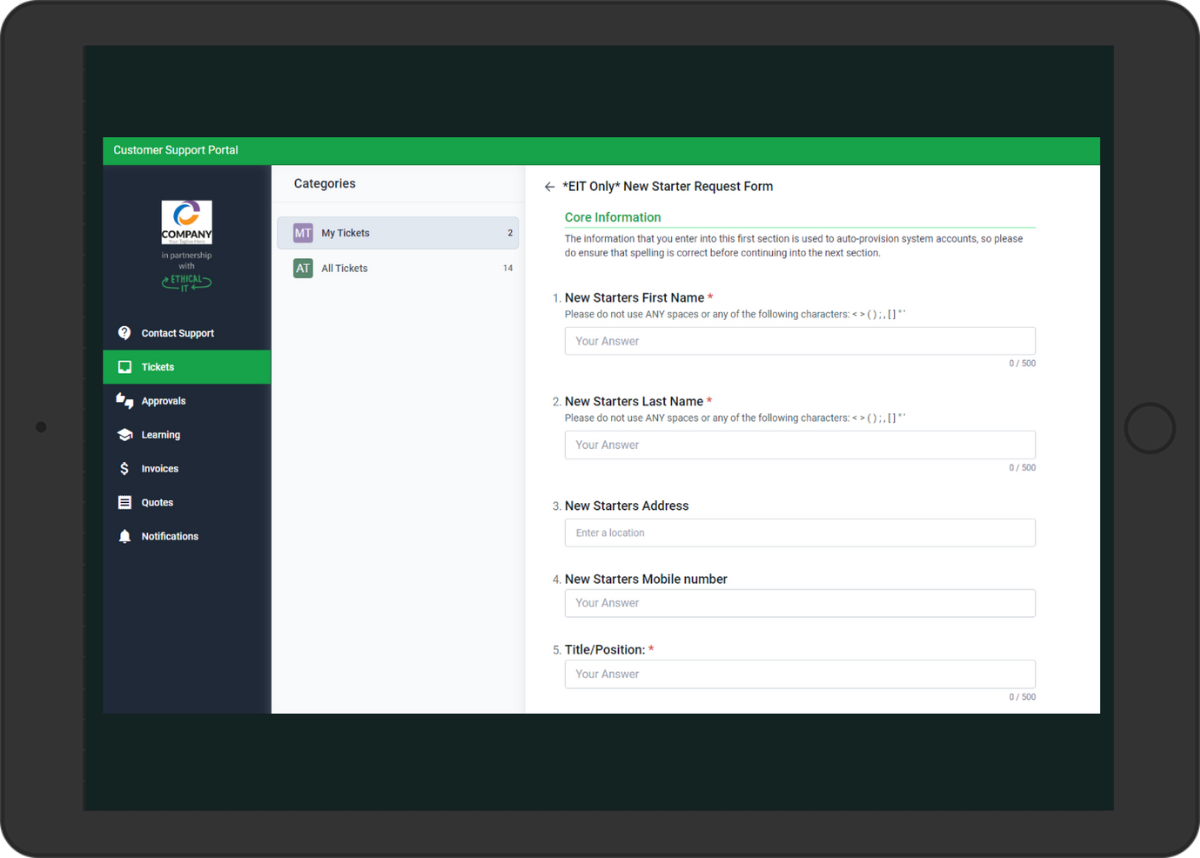Viewport: 1200px width, 858px height.
Task: Click the Title/Position answer field
Action: click(799, 674)
